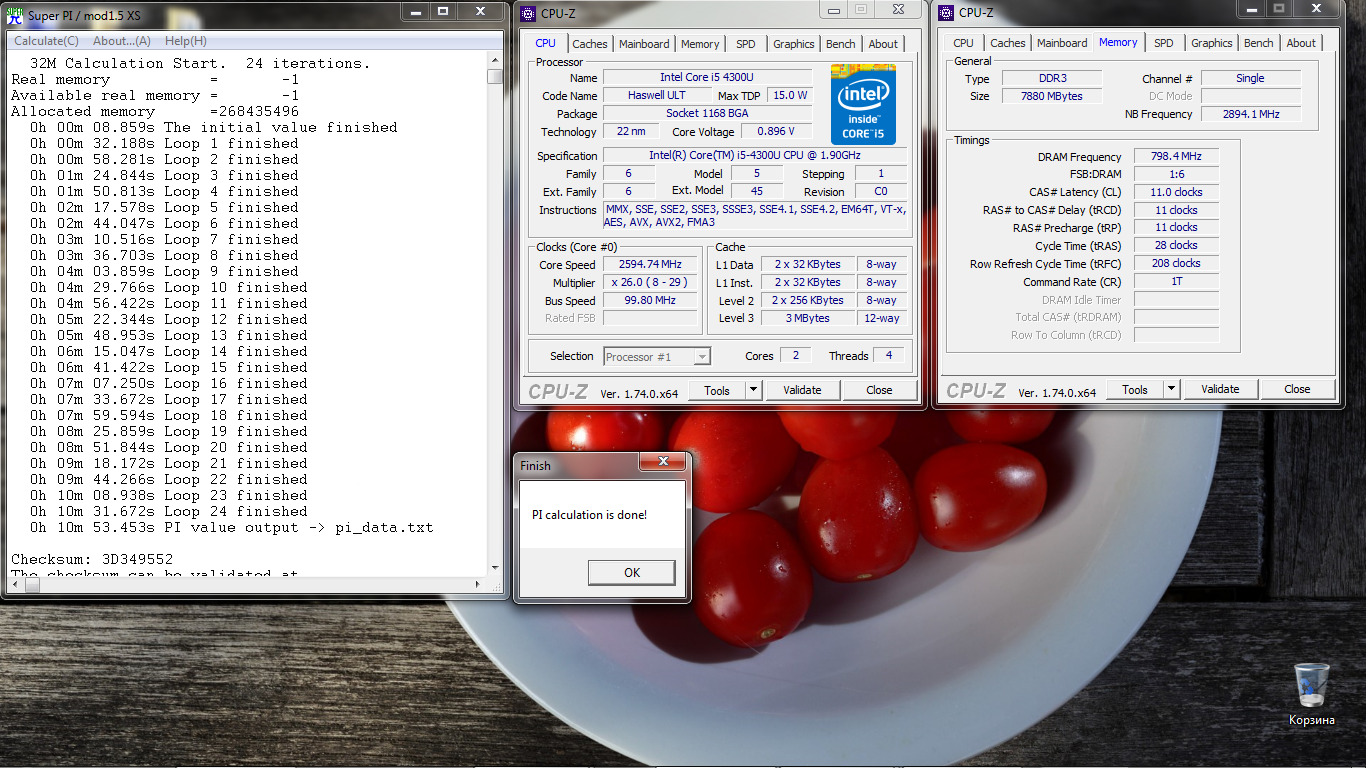
Task: Click the Checksum: 3D349552 line
Action: (x=92, y=559)
